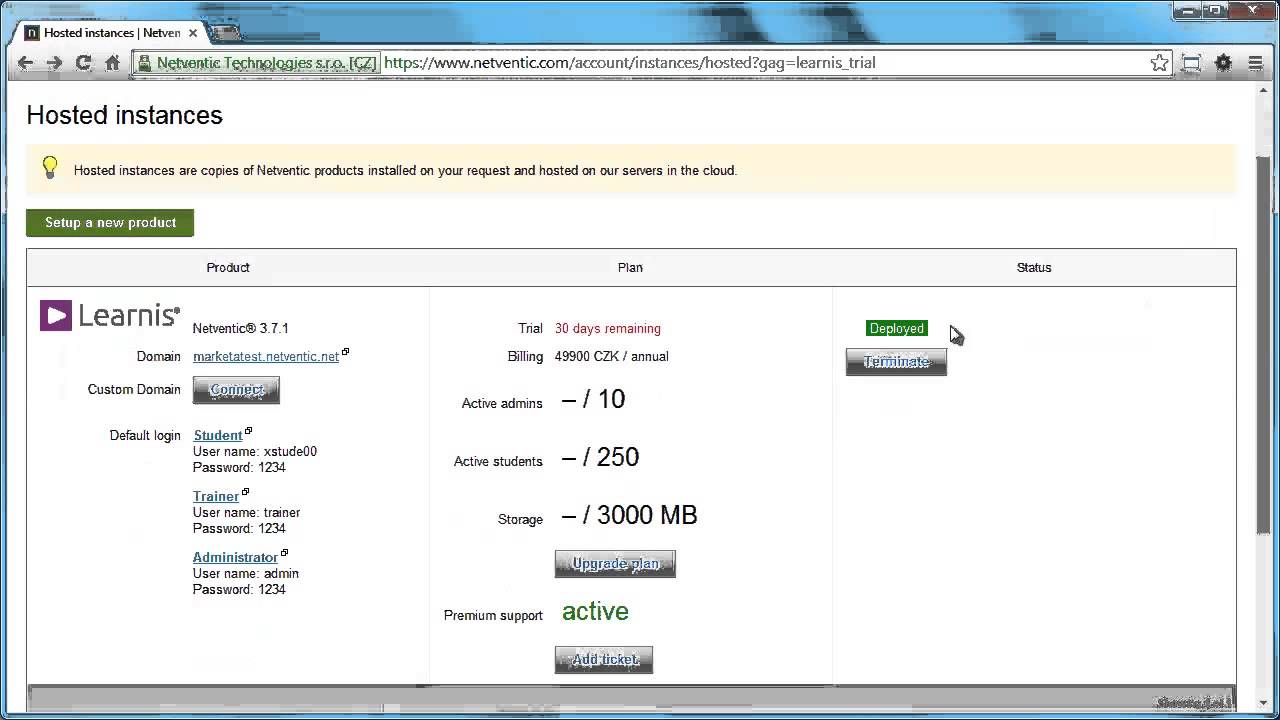Click the '– / 3000 MB' storage value
1280x720 pixels.
(629, 515)
